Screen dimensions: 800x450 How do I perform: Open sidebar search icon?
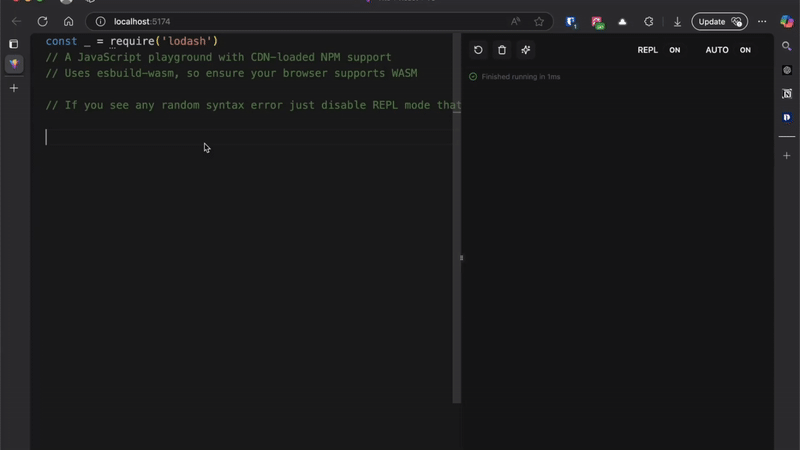(787, 46)
